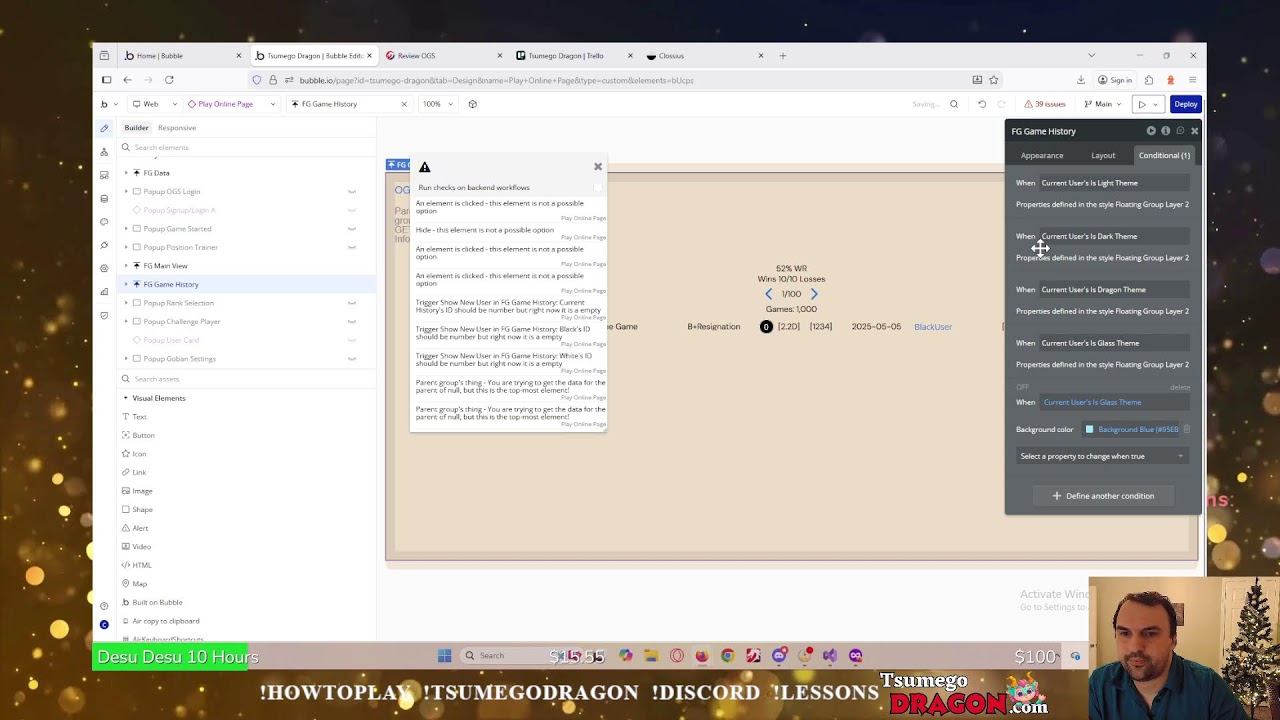Close the FG Game History property panel
Image resolution: width=1280 pixels, height=720 pixels.
[x=1194, y=131]
